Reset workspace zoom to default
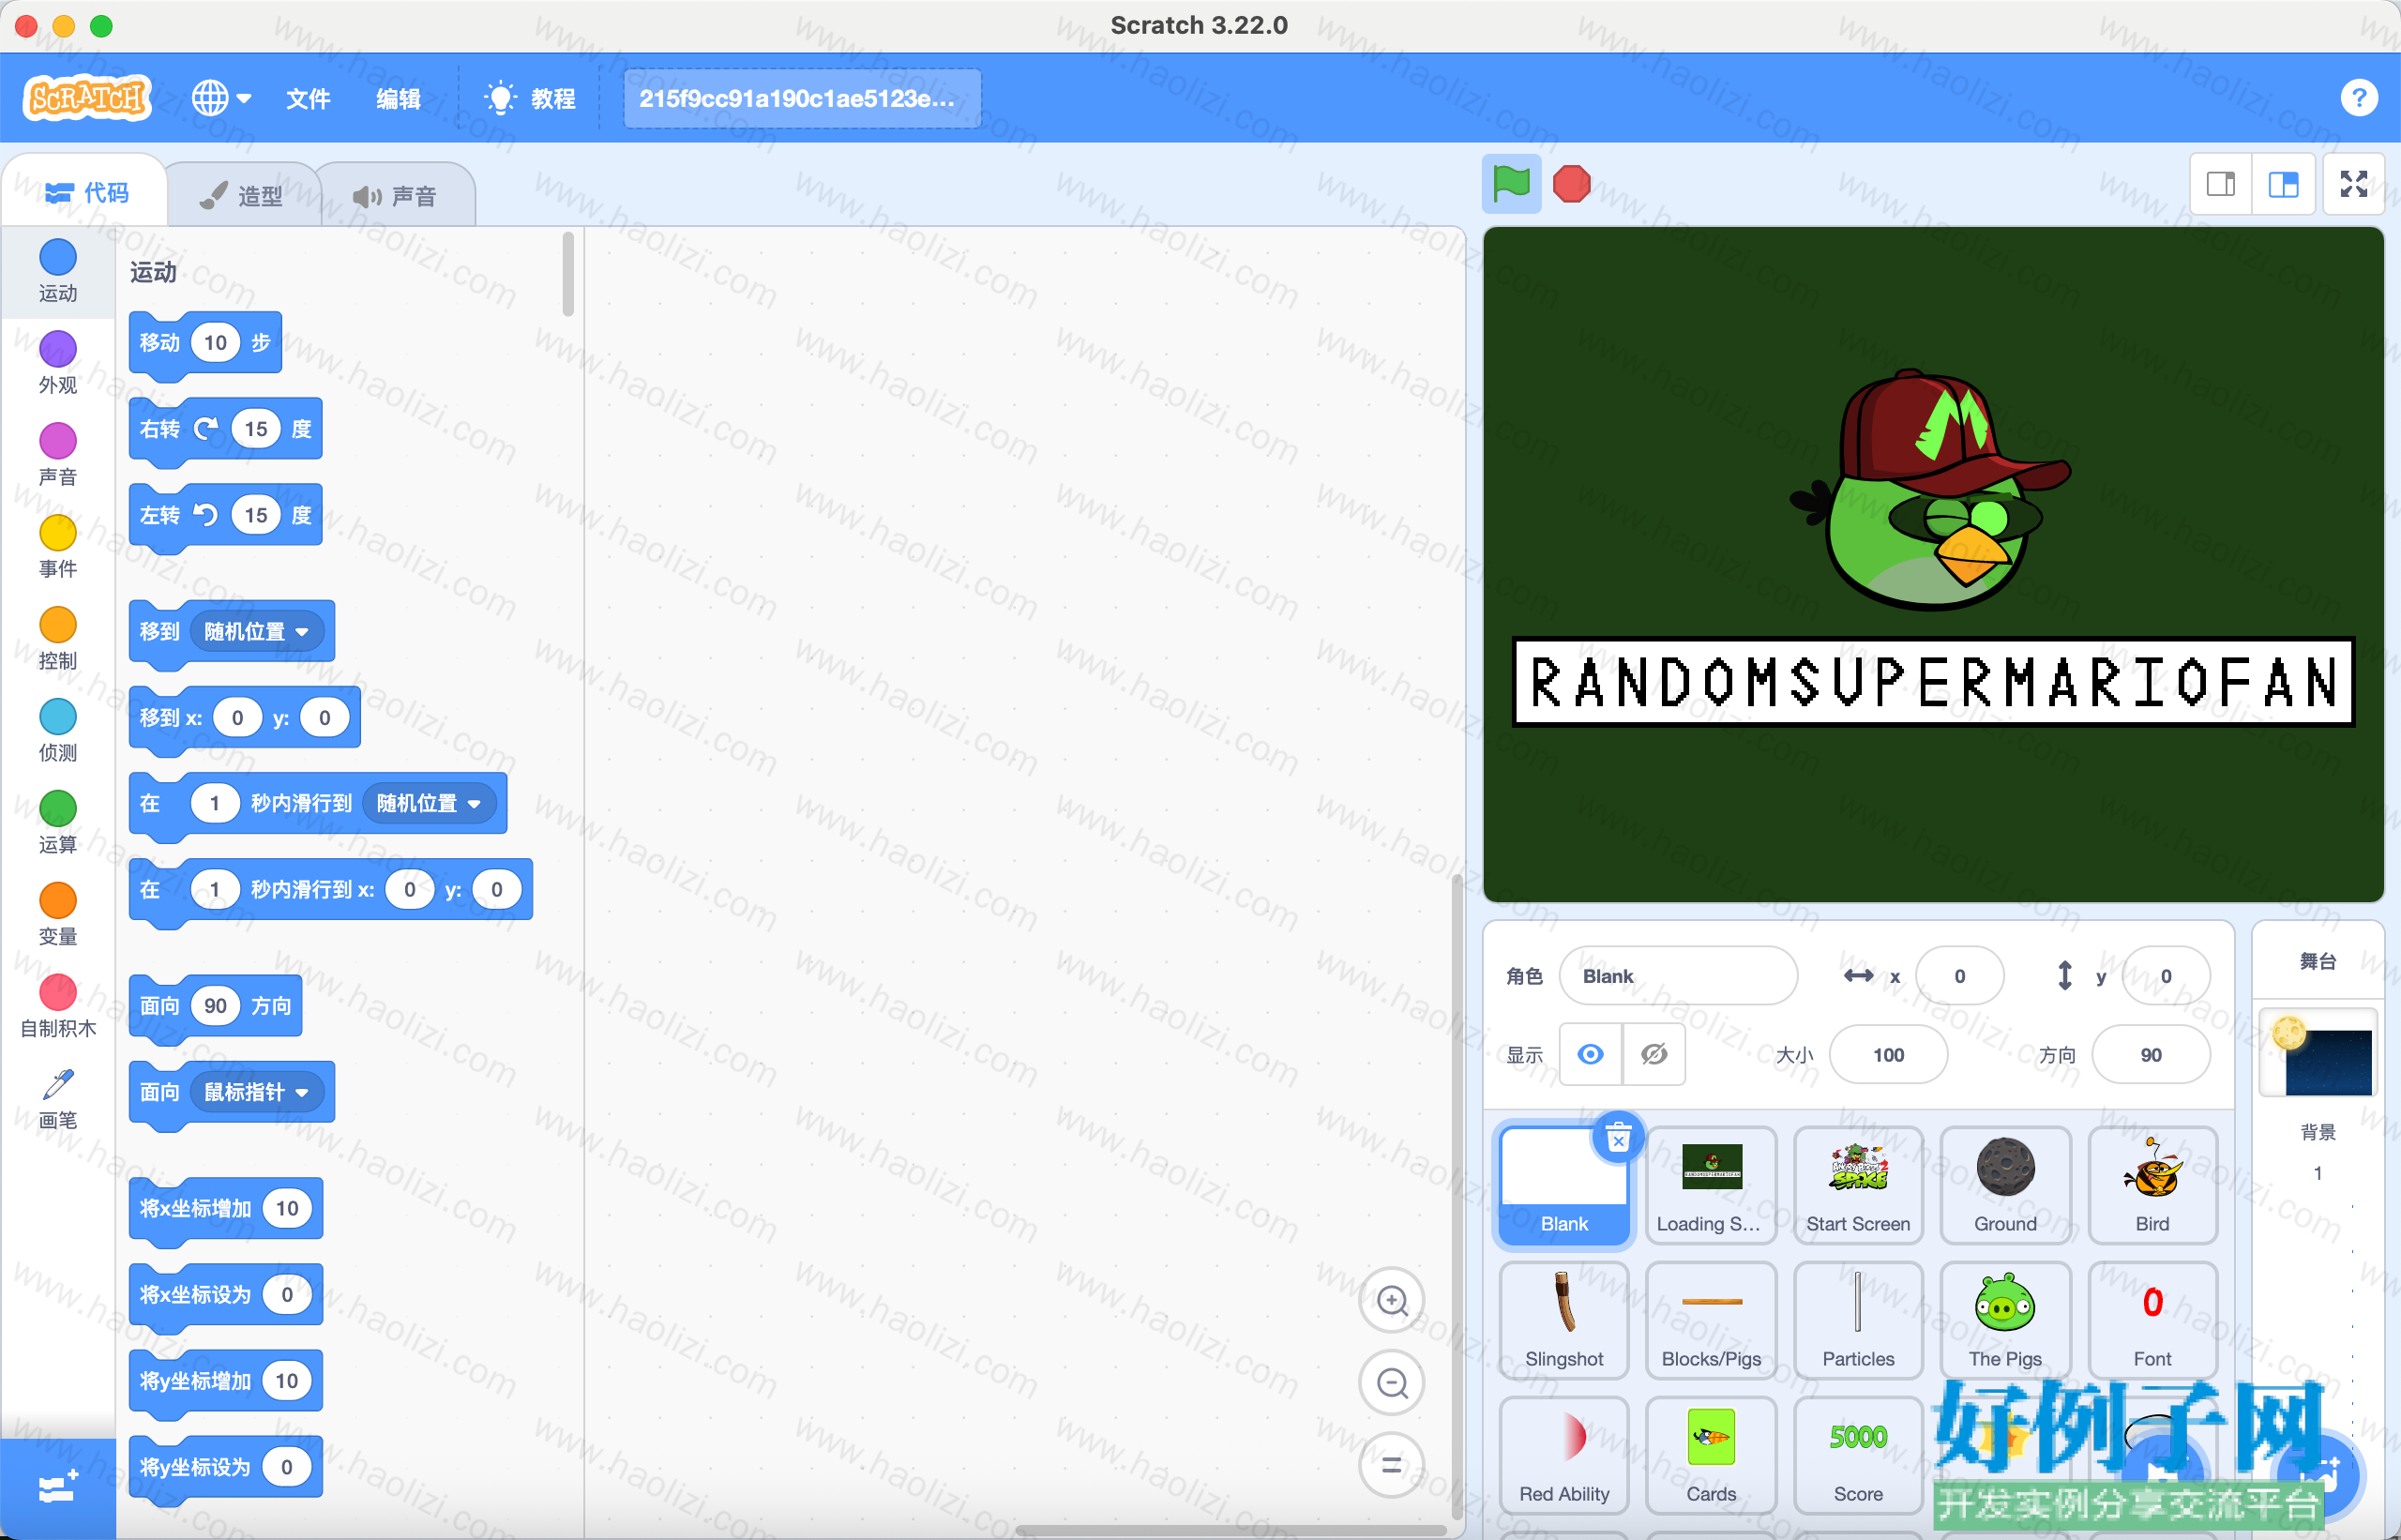The height and width of the screenshot is (1540, 2401). point(1391,1465)
